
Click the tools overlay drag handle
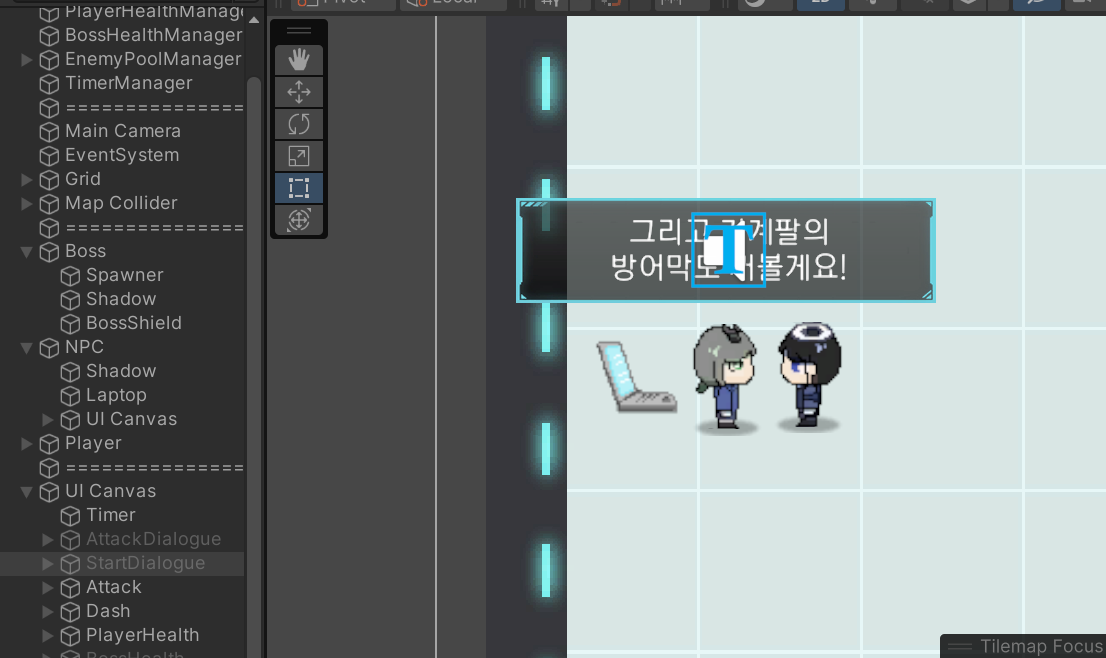298,31
